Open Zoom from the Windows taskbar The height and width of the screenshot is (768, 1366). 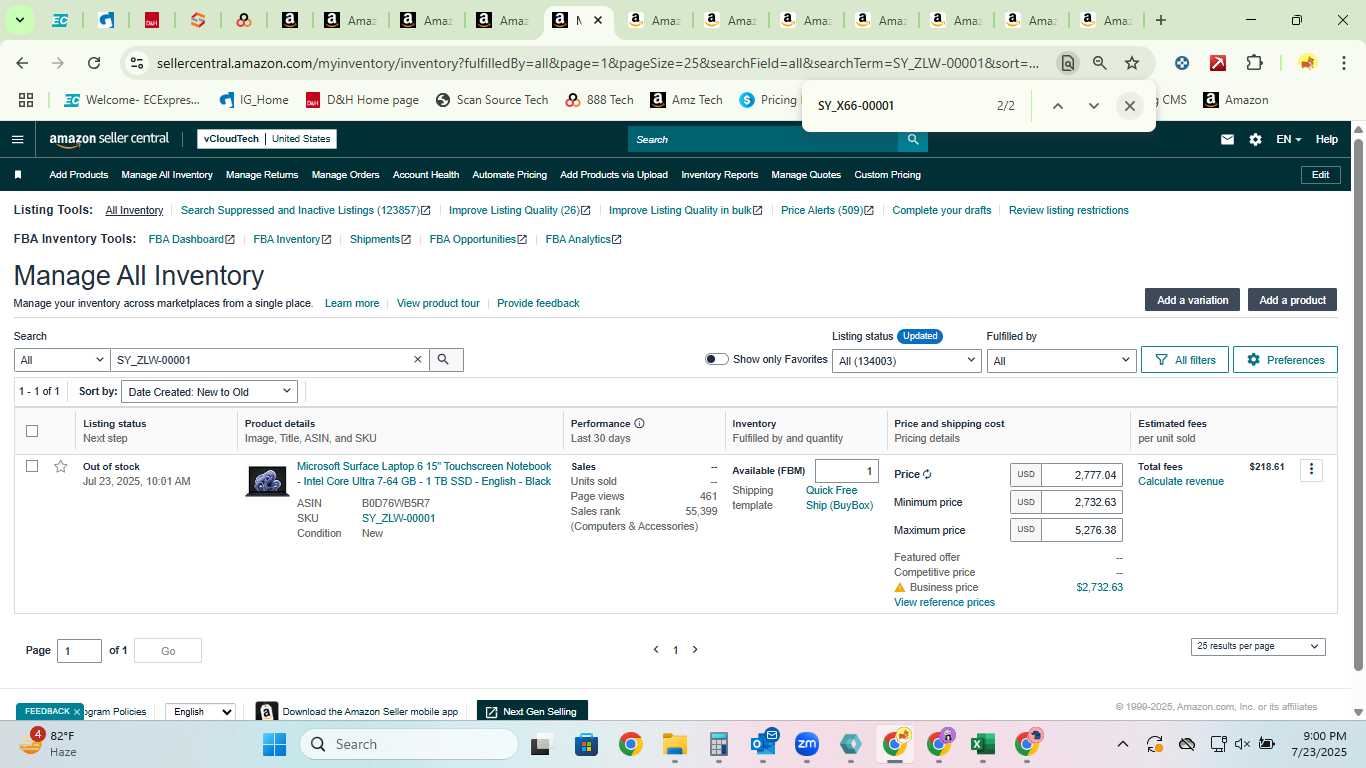pyautogui.click(x=806, y=744)
